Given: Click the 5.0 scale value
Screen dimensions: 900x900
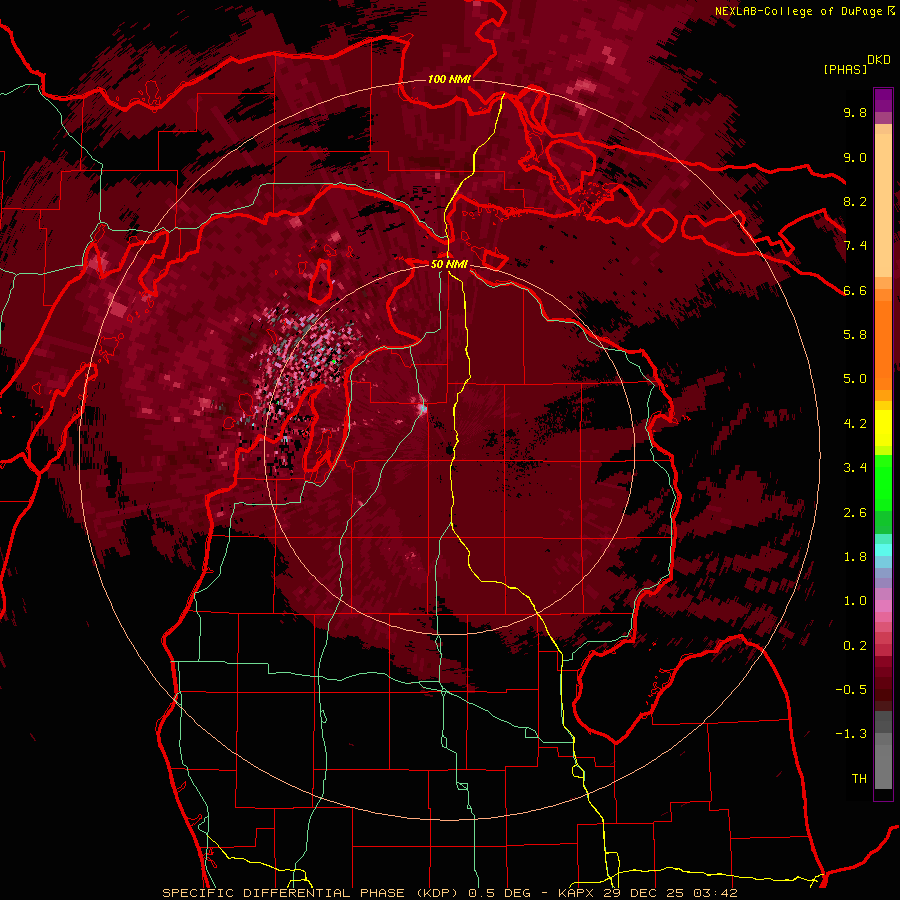Looking at the screenshot, I should (855, 379).
